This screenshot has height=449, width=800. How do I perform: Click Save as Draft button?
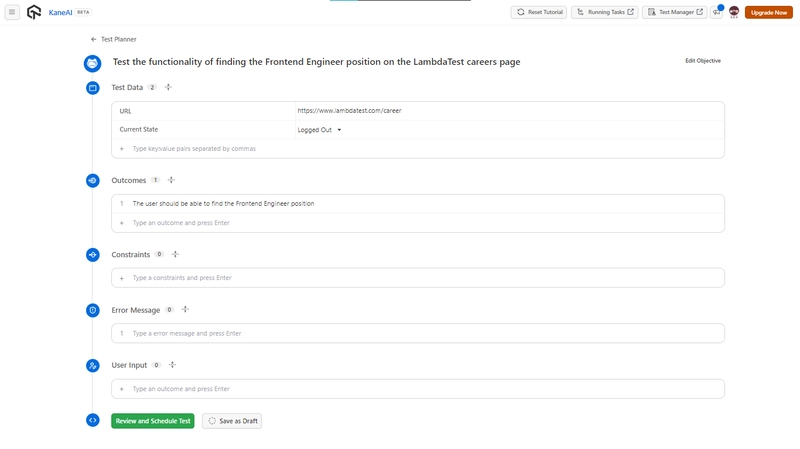232,421
